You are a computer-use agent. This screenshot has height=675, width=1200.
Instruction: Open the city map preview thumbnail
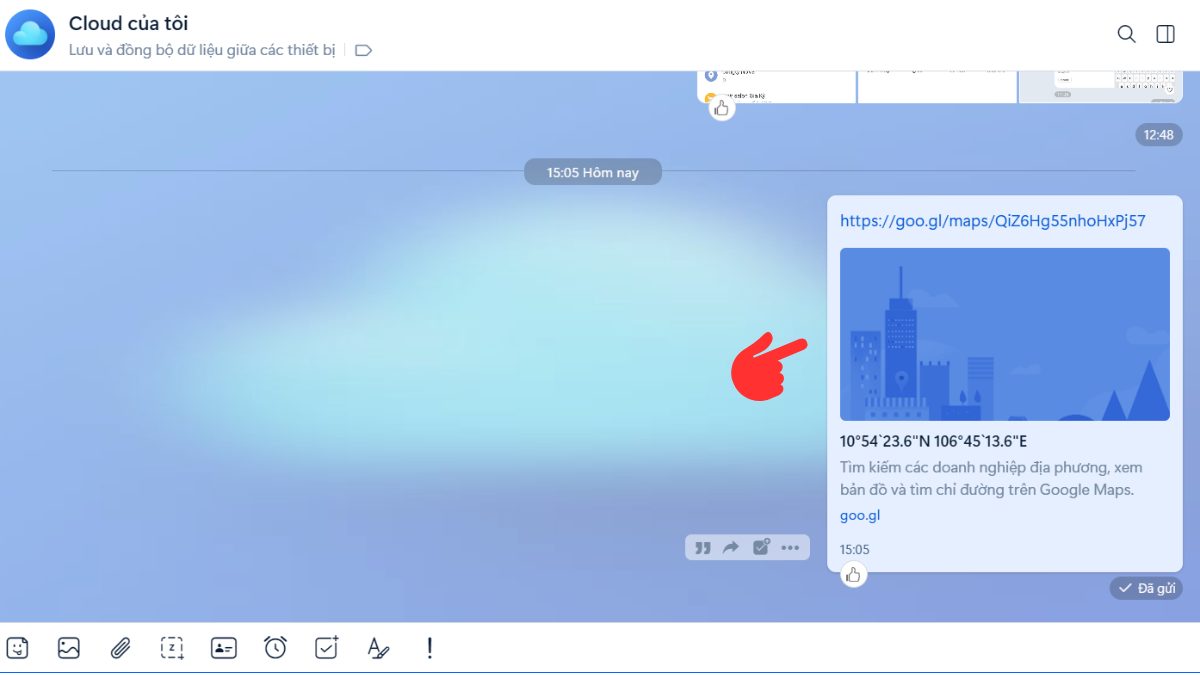(1004, 334)
